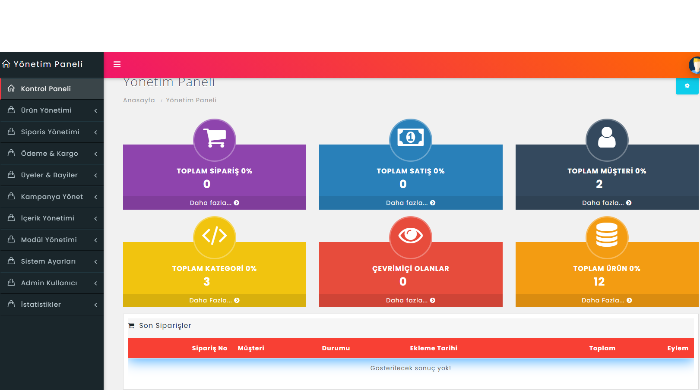Click the Yönetim Paneli breadcrumb entry
The image size is (700, 390).
tap(191, 100)
